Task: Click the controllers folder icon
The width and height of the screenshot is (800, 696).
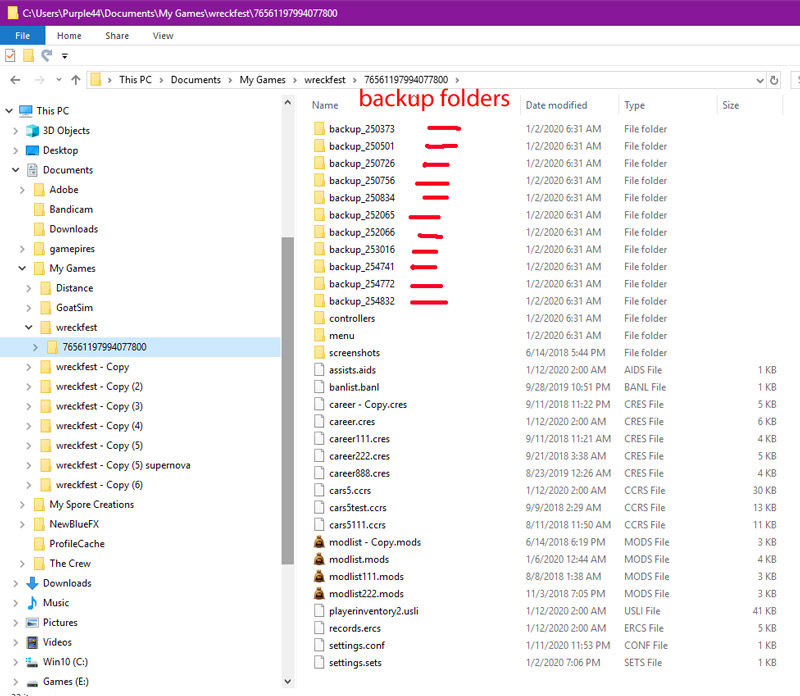Action: pyautogui.click(x=319, y=318)
